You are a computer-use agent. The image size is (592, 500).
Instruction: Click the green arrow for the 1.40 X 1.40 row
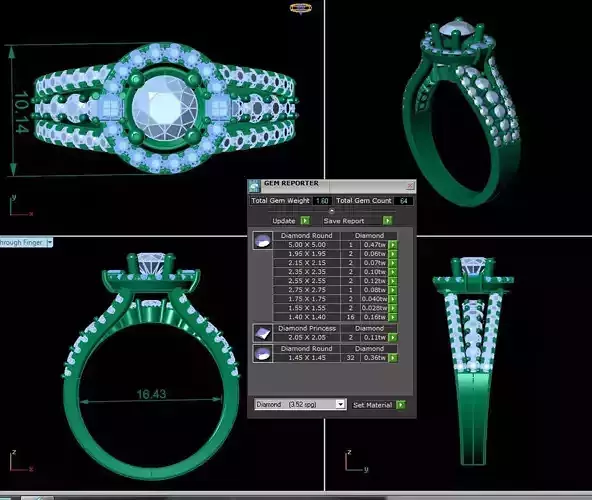pos(393,317)
